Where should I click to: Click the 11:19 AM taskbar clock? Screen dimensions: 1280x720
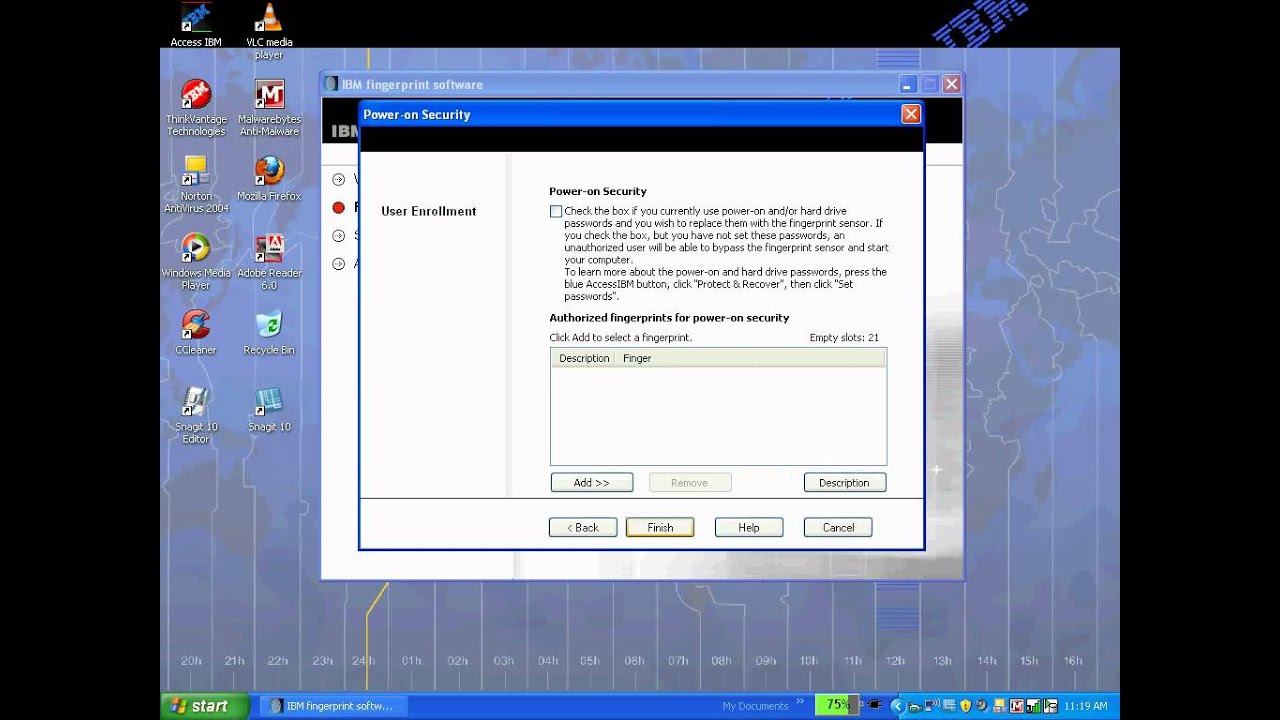click(1085, 706)
